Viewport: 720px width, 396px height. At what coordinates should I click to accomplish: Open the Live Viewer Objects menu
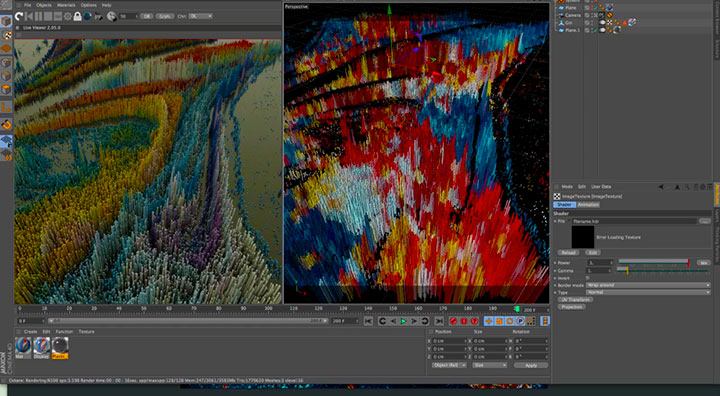pyautogui.click(x=44, y=5)
